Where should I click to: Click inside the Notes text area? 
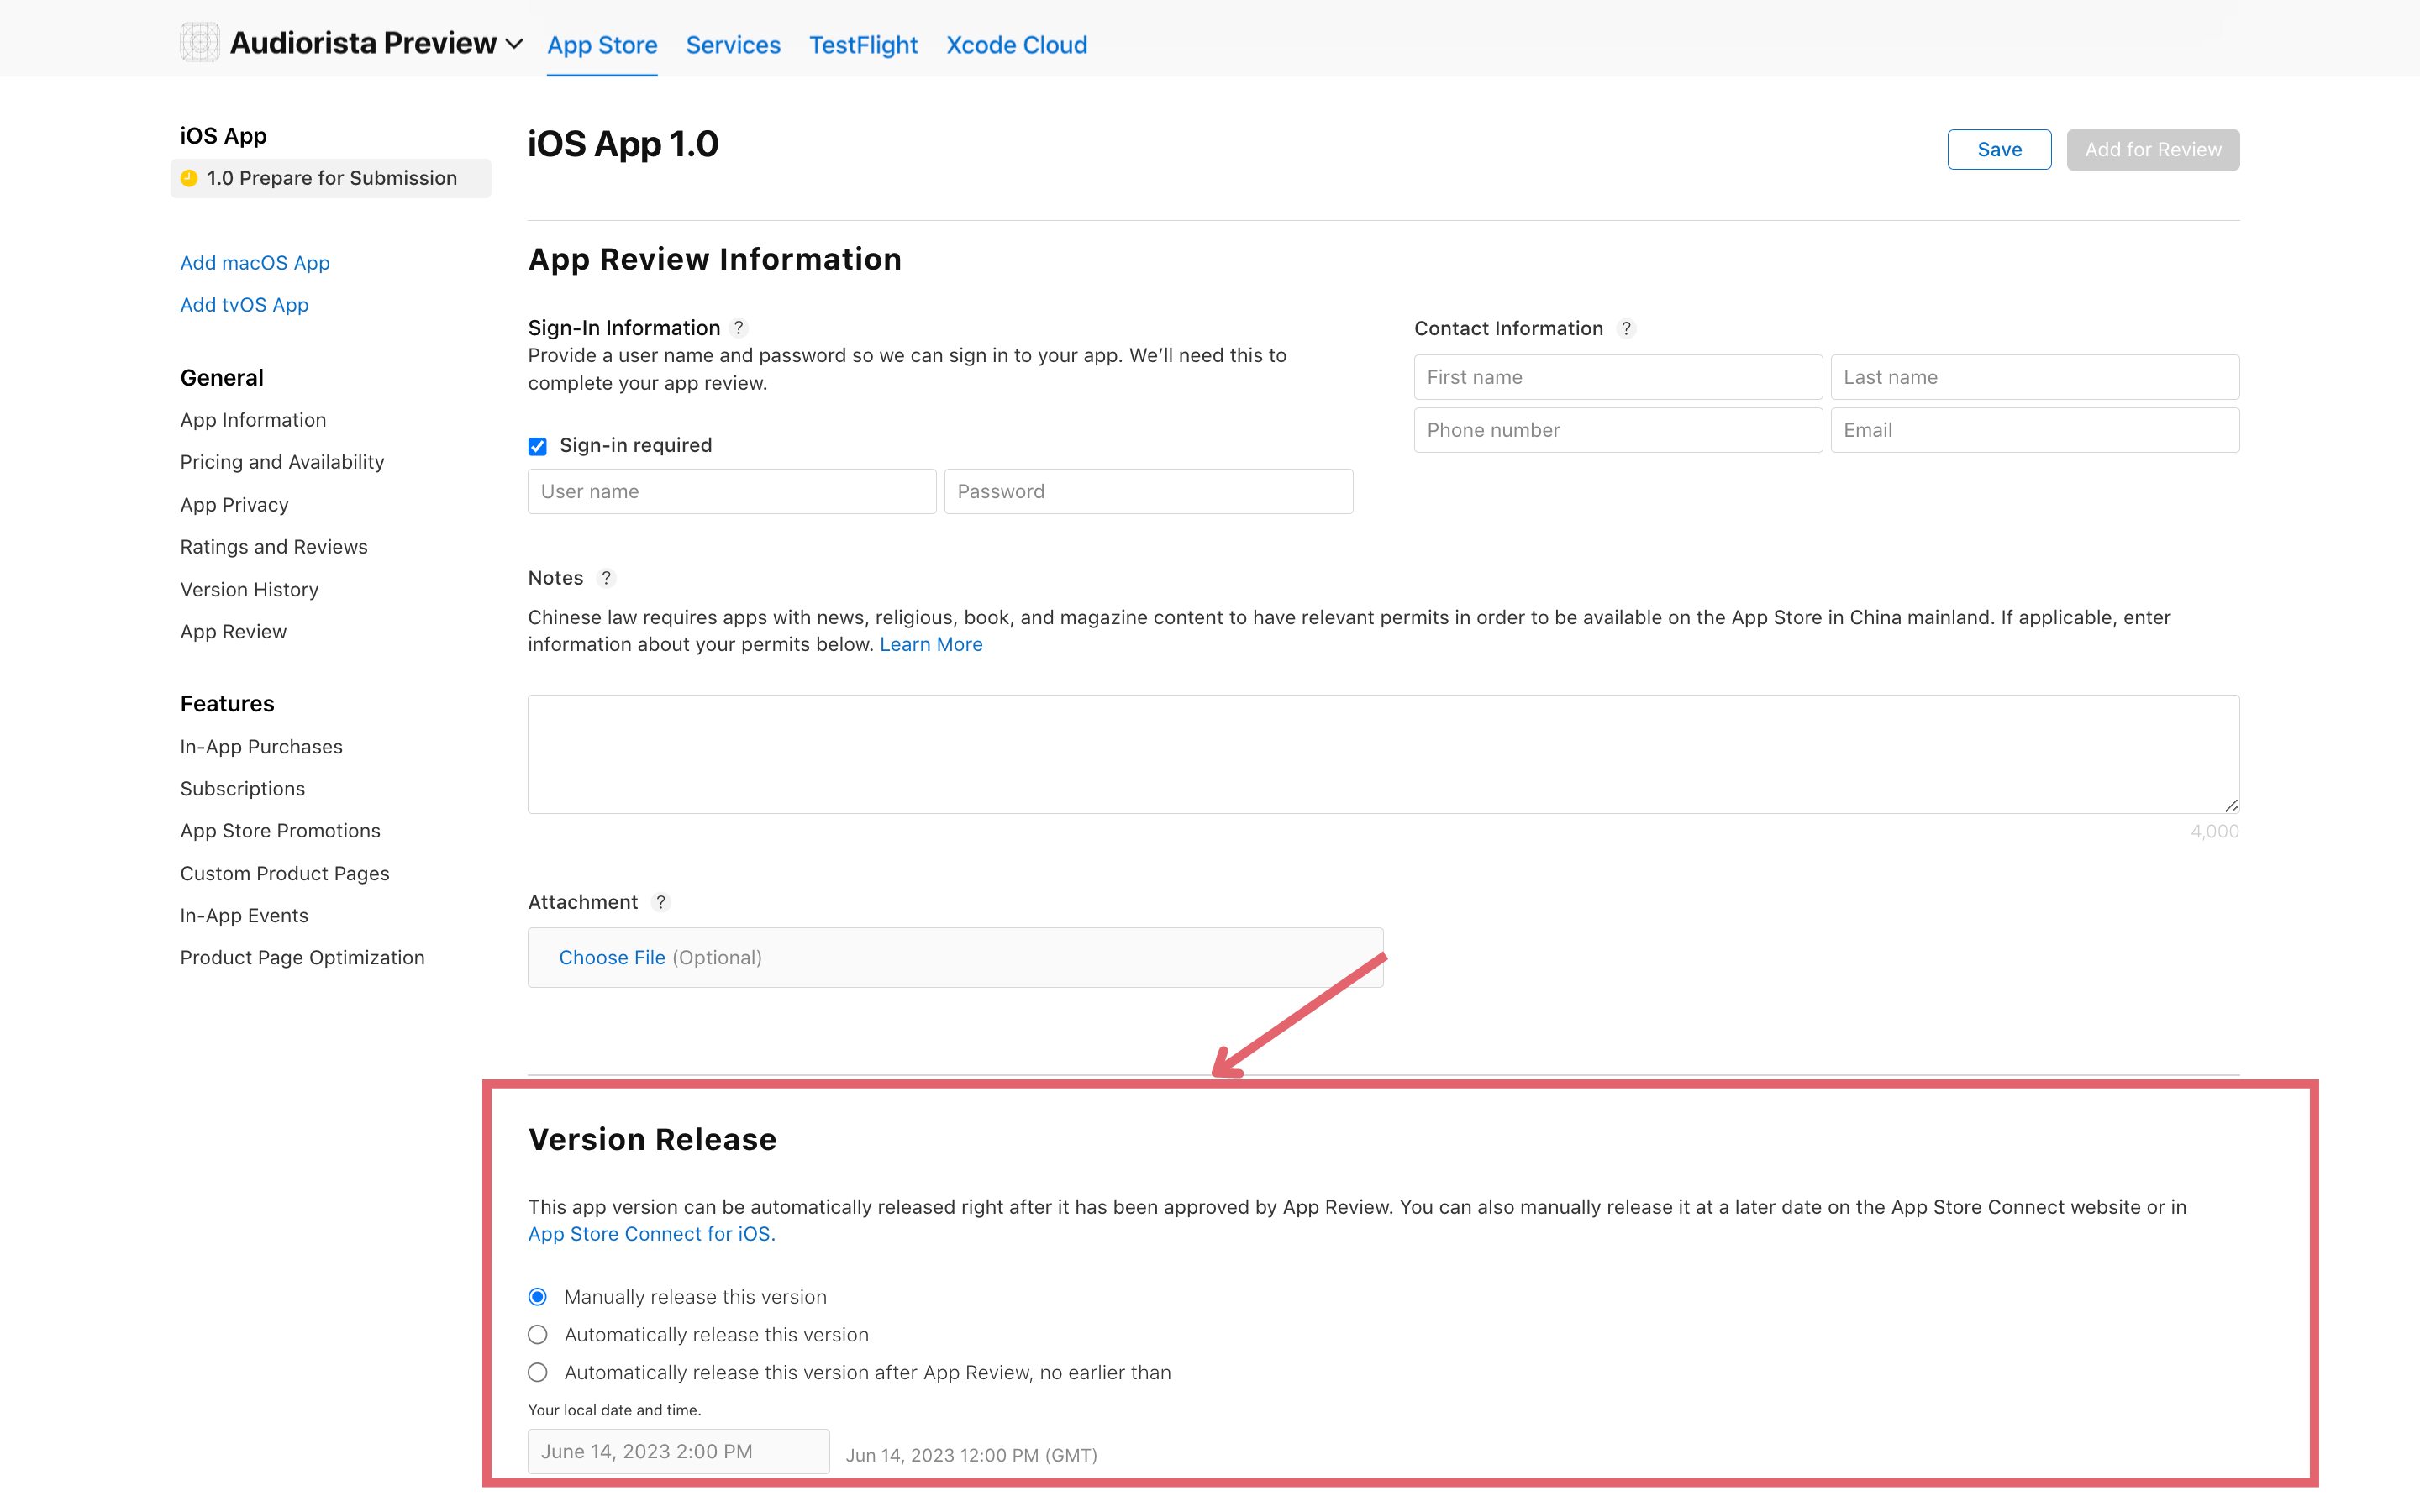click(1383, 754)
